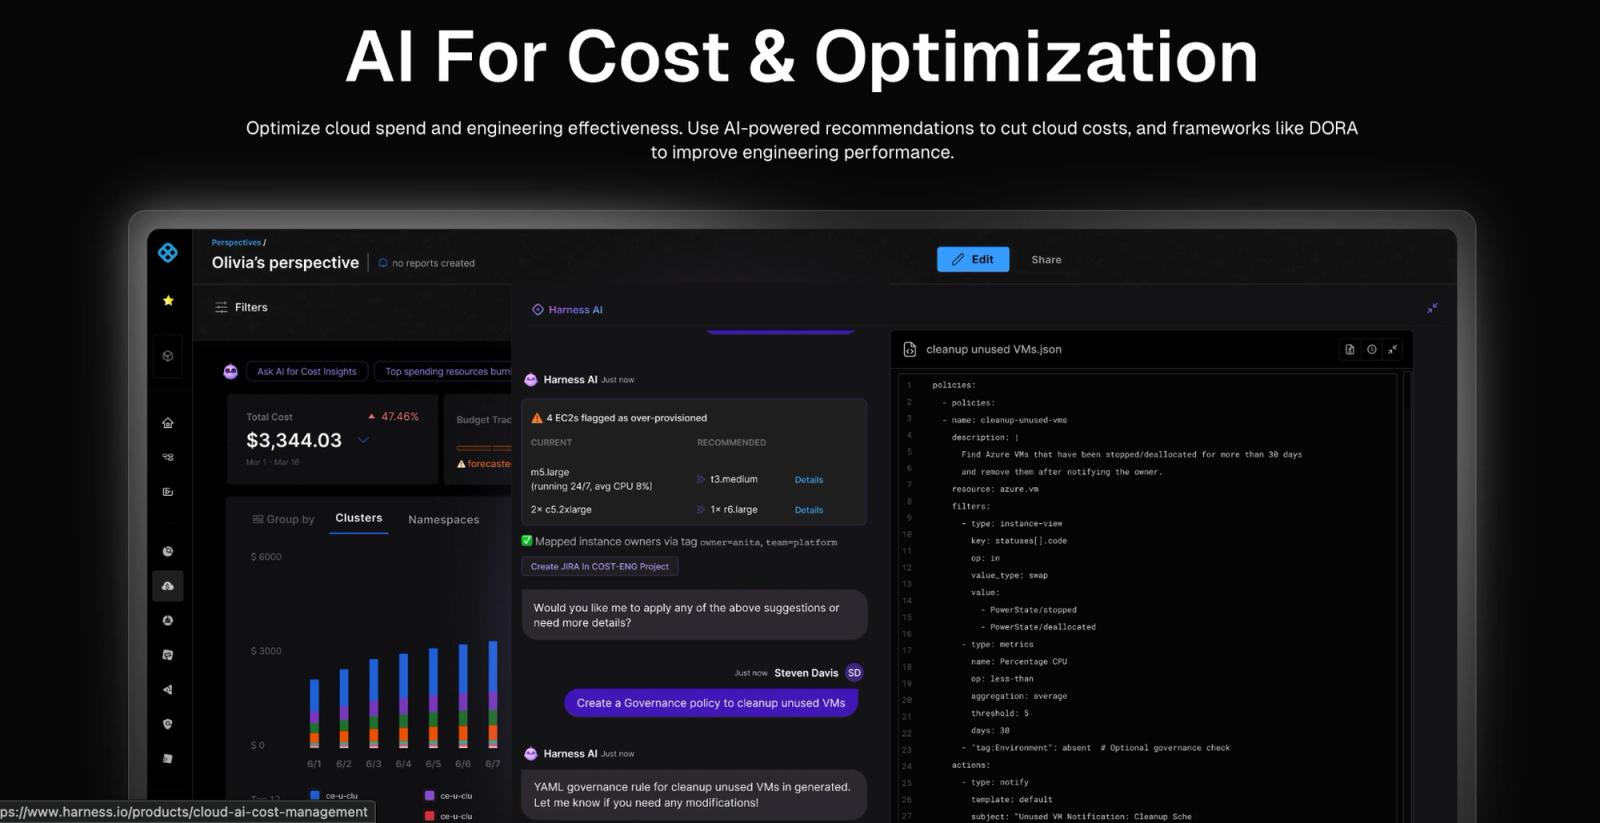Expand the Total Cost chevron dropdown
This screenshot has width=1600, height=823.
click(363, 440)
